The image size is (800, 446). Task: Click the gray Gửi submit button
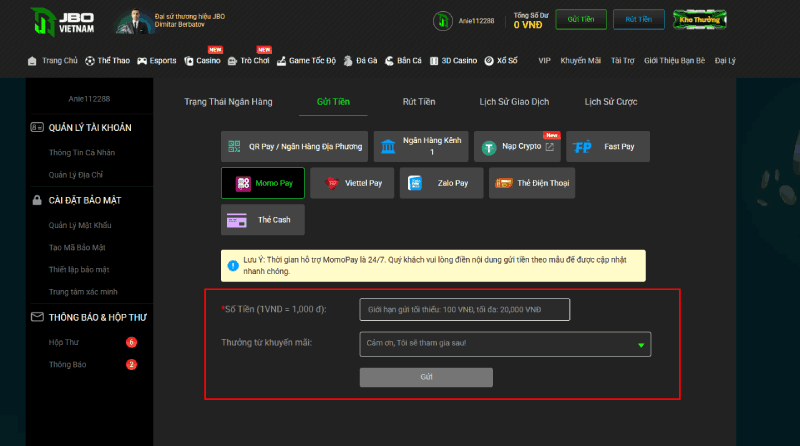426,377
